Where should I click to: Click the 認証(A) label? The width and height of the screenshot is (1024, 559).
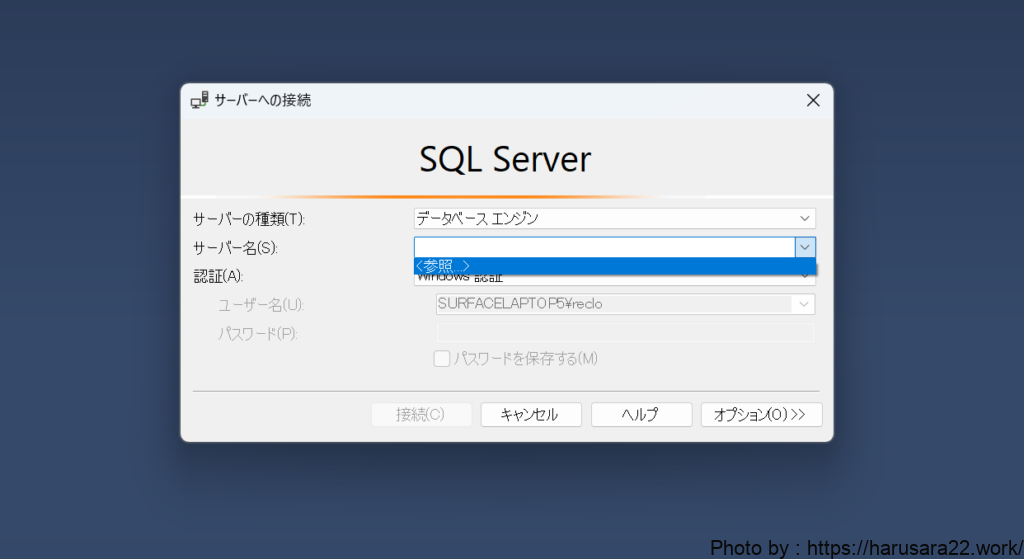(x=218, y=276)
